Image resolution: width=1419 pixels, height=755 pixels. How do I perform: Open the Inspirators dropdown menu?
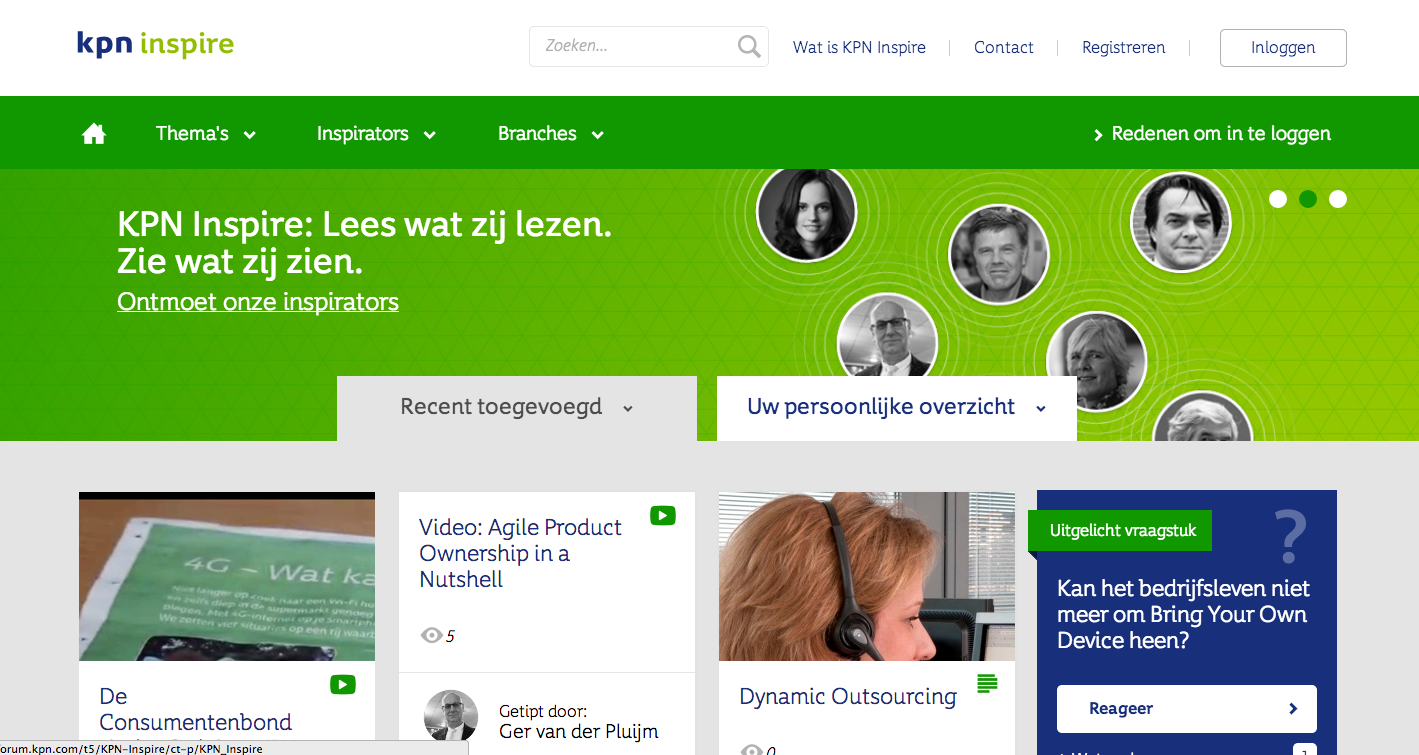pyautogui.click(x=375, y=134)
